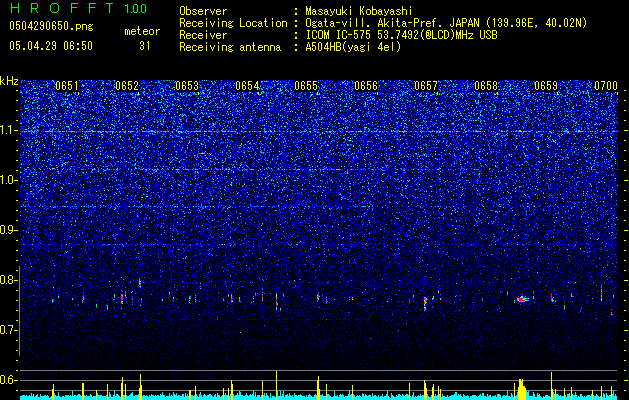Click the 0700 time marker
Image resolution: width=629 pixels, height=400 pixels.
pos(606,86)
